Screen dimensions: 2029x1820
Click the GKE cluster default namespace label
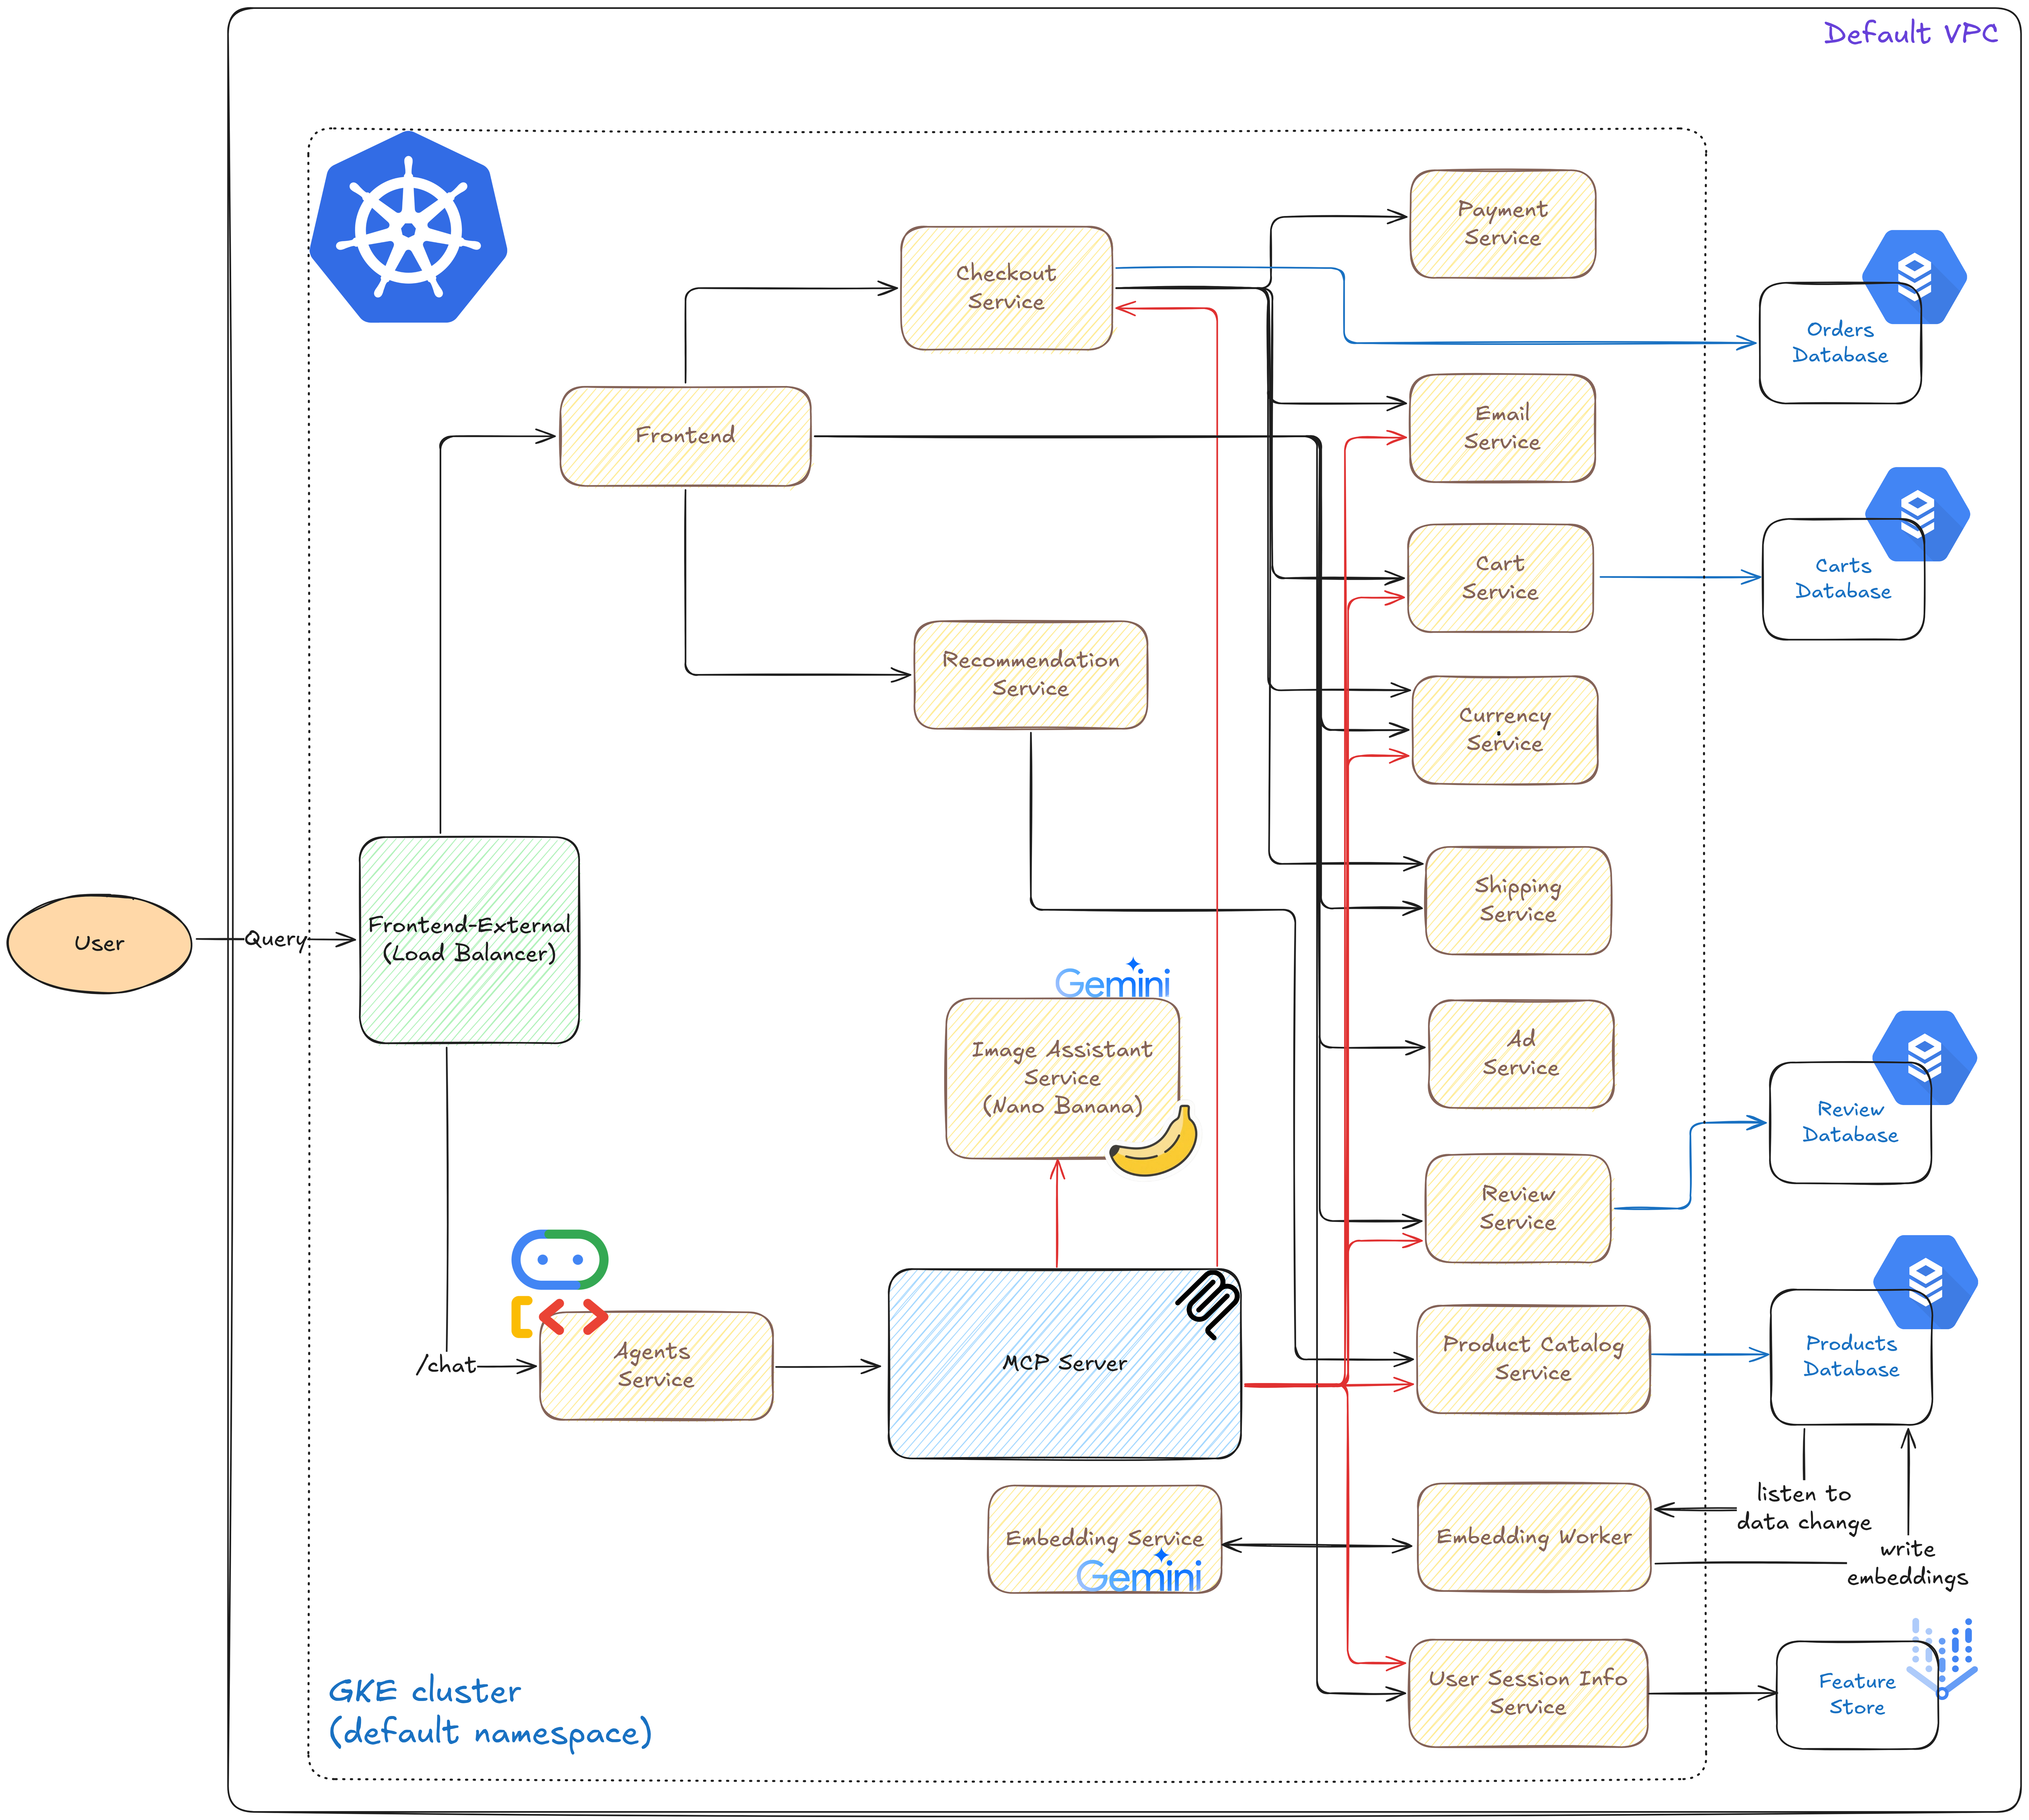tap(490, 1712)
